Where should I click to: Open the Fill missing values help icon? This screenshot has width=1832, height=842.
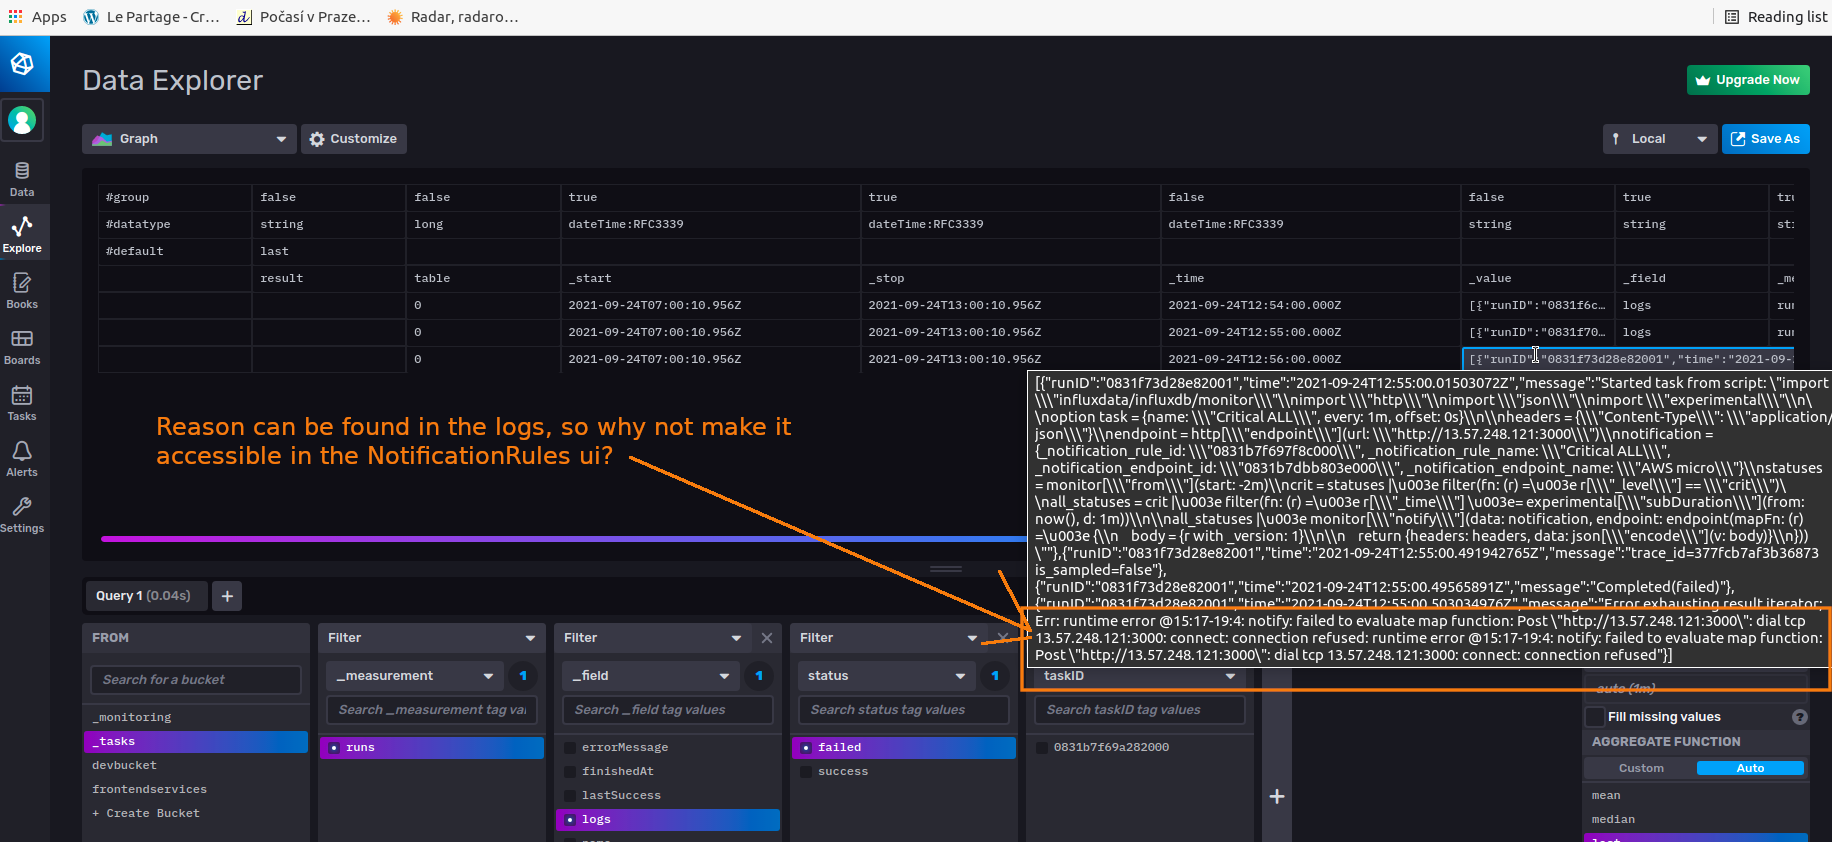(x=1799, y=716)
